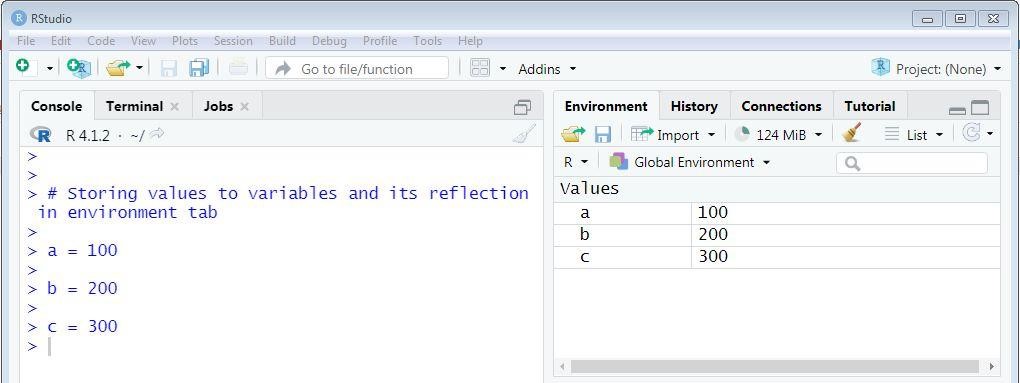Switch to the Jobs tab
This screenshot has width=1020, height=383.
218,106
